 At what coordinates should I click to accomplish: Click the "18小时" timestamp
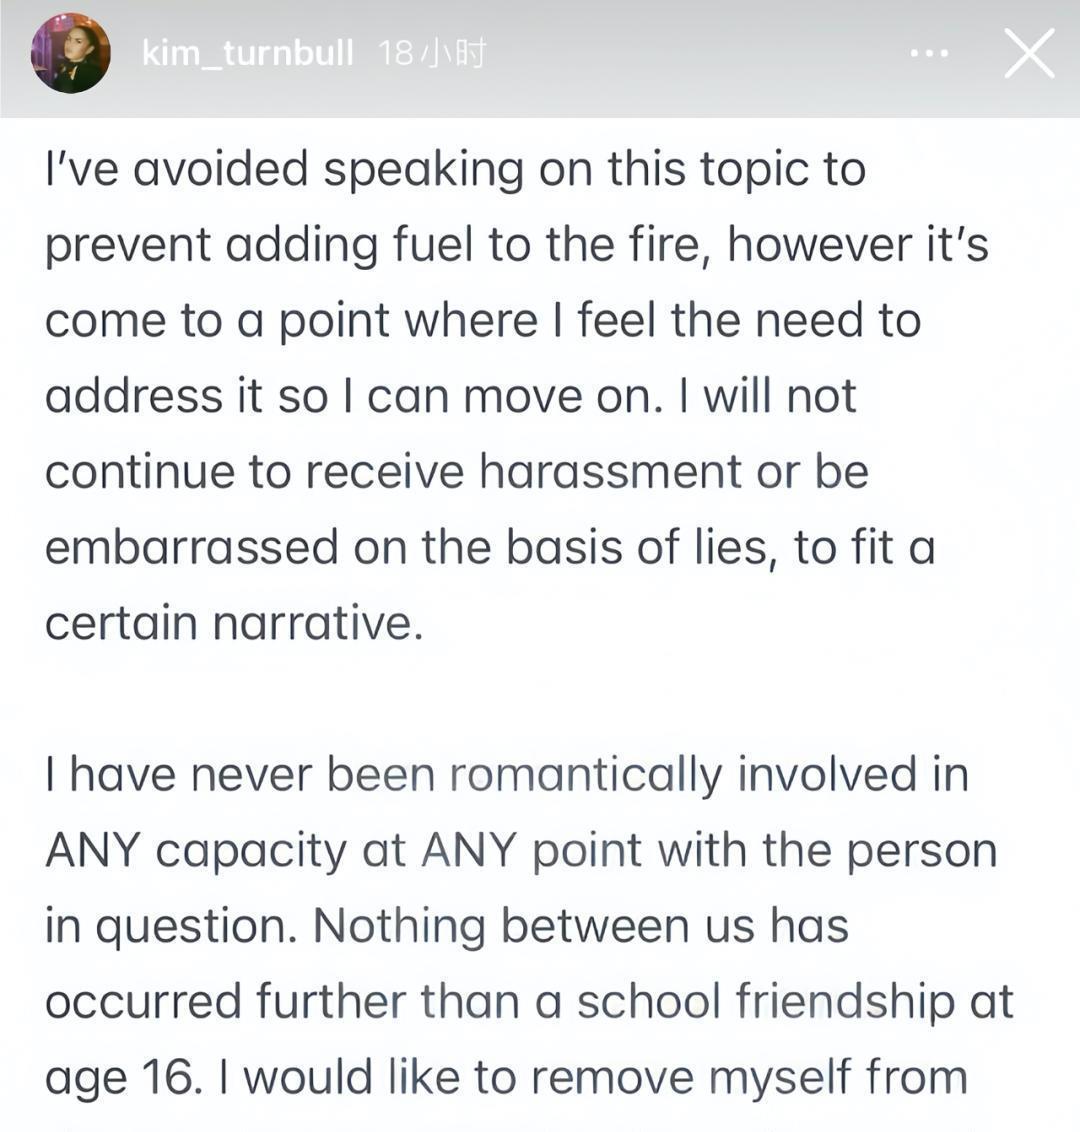click(432, 54)
